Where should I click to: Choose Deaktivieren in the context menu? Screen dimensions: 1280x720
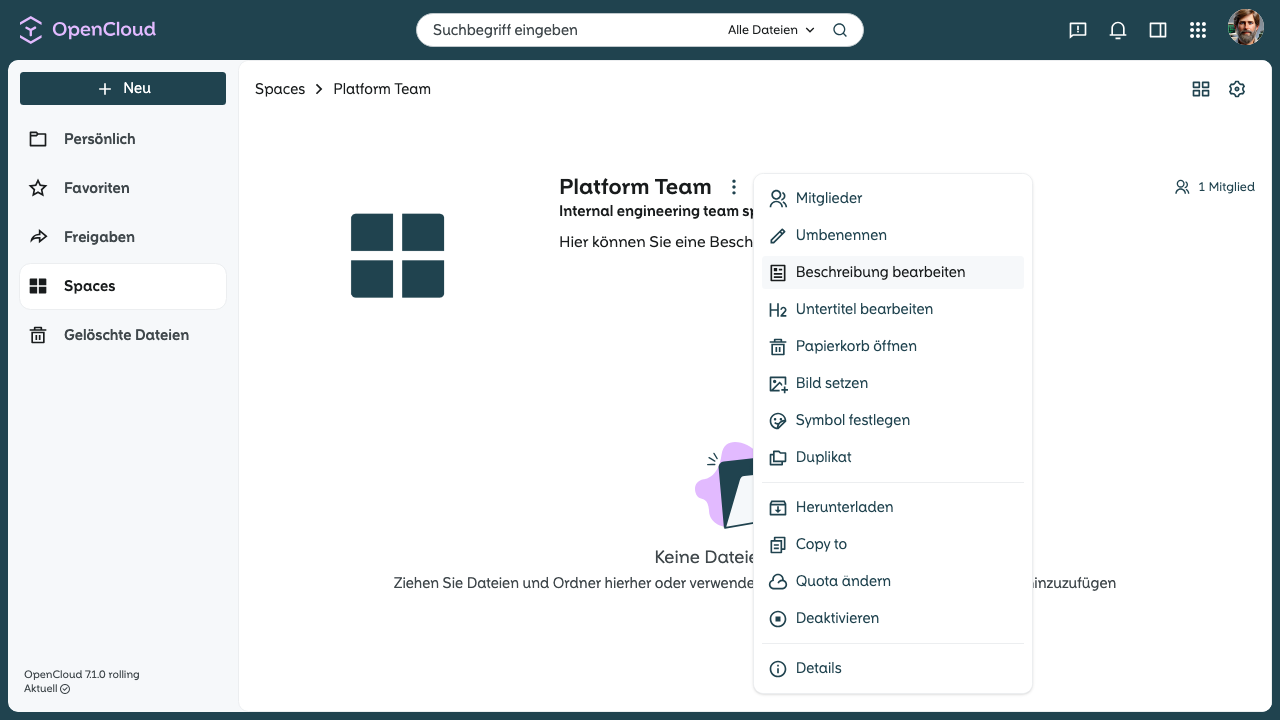pos(893,618)
